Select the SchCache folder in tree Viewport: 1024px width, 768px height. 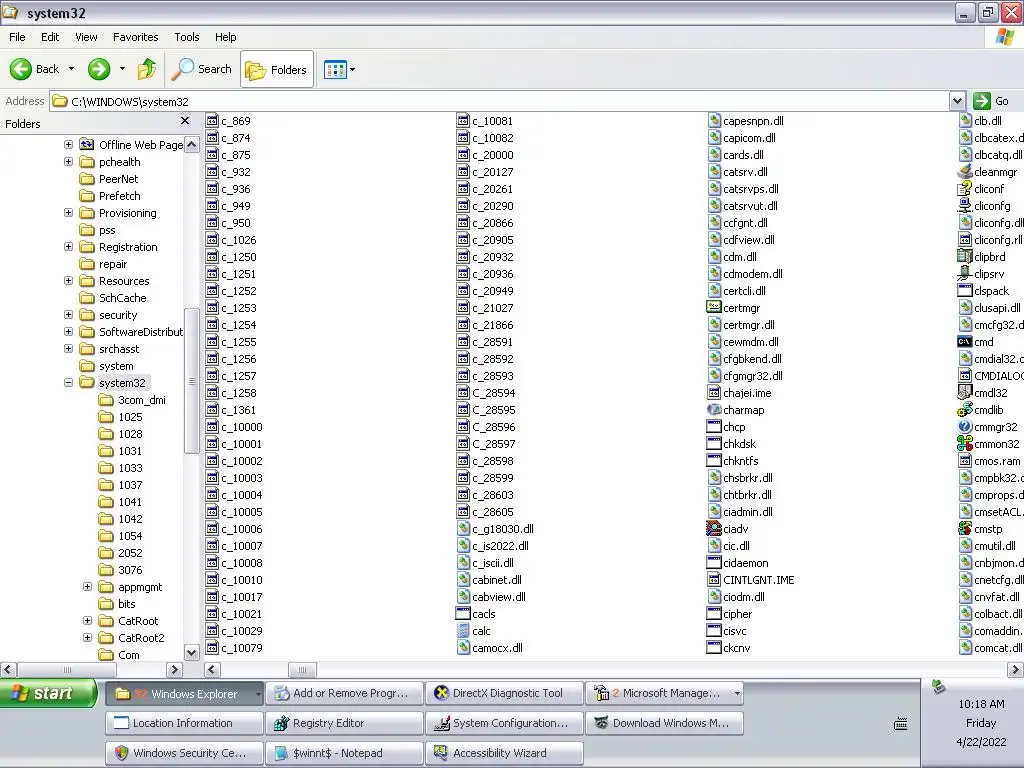(x=123, y=298)
